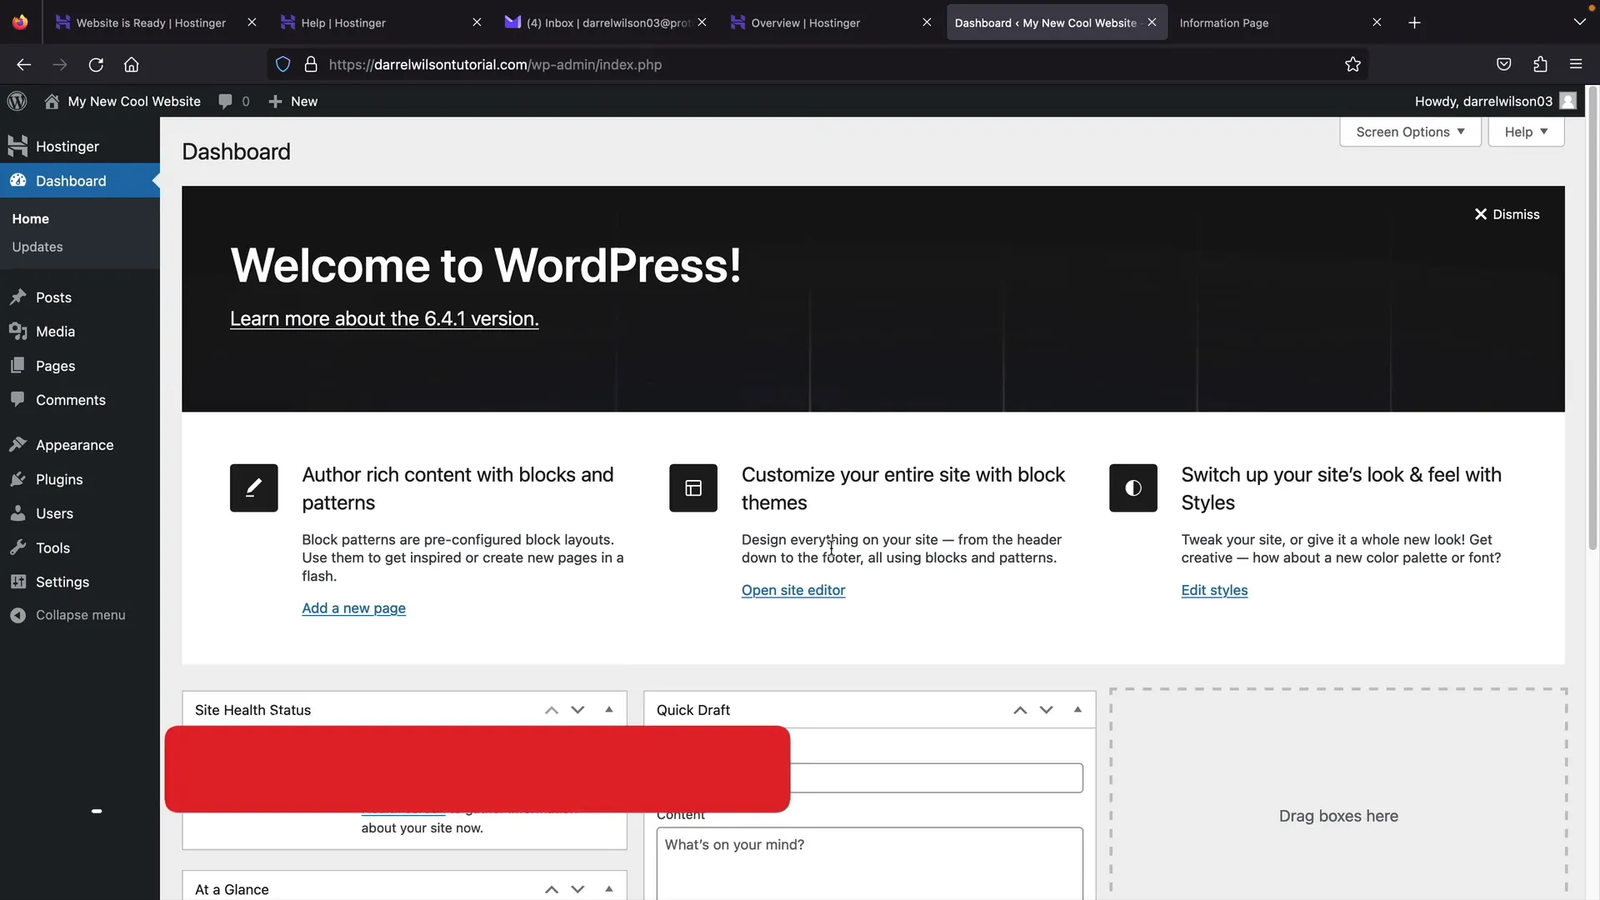The height and width of the screenshot is (900, 1600).
Task: Open the browser hamburger menu
Action: pos(1576,64)
